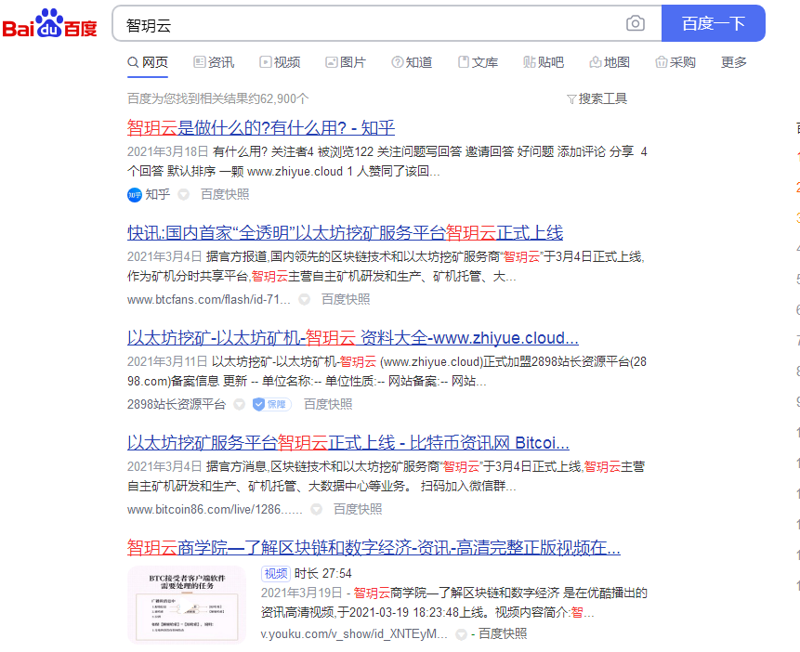The image size is (800, 652).
Task: Click the 视频 tag on Youku result
Action: coord(276,573)
